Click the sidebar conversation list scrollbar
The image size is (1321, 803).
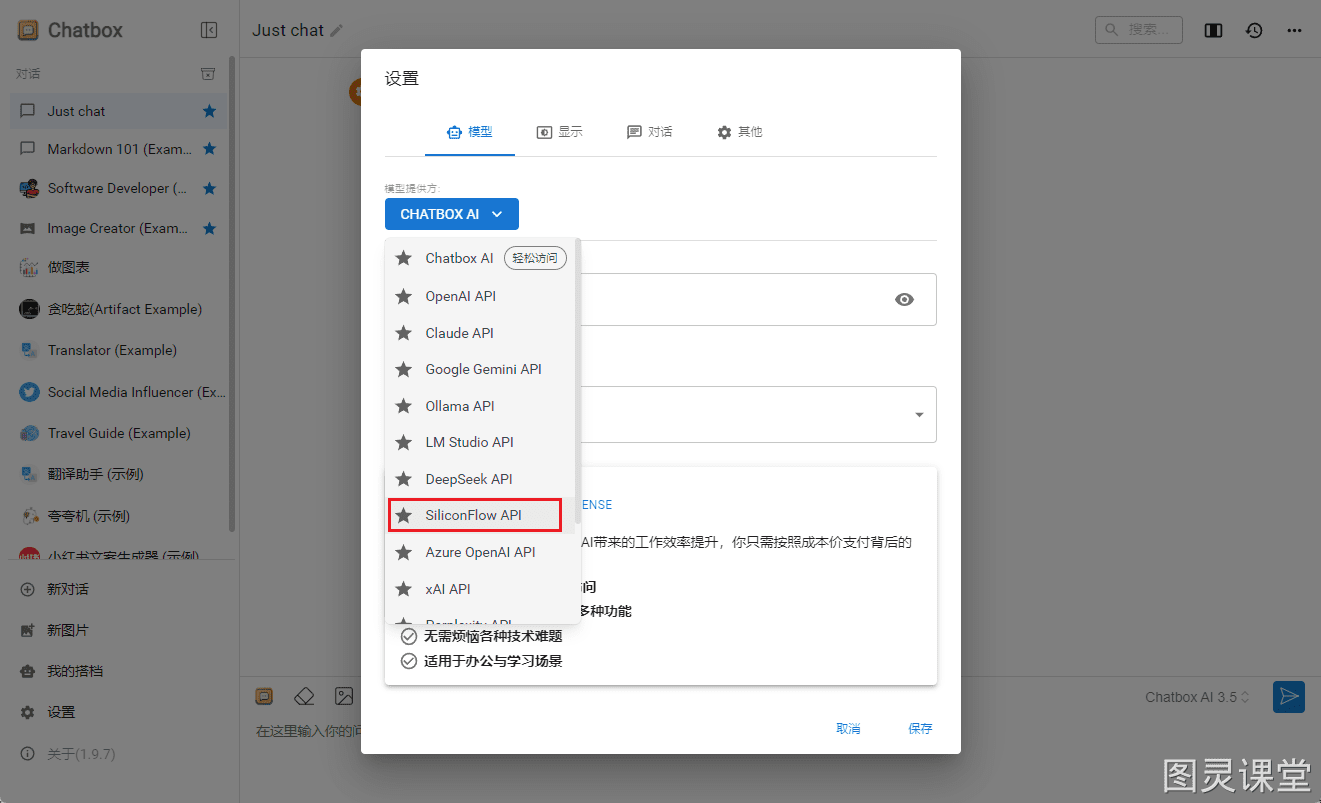click(232, 295)
